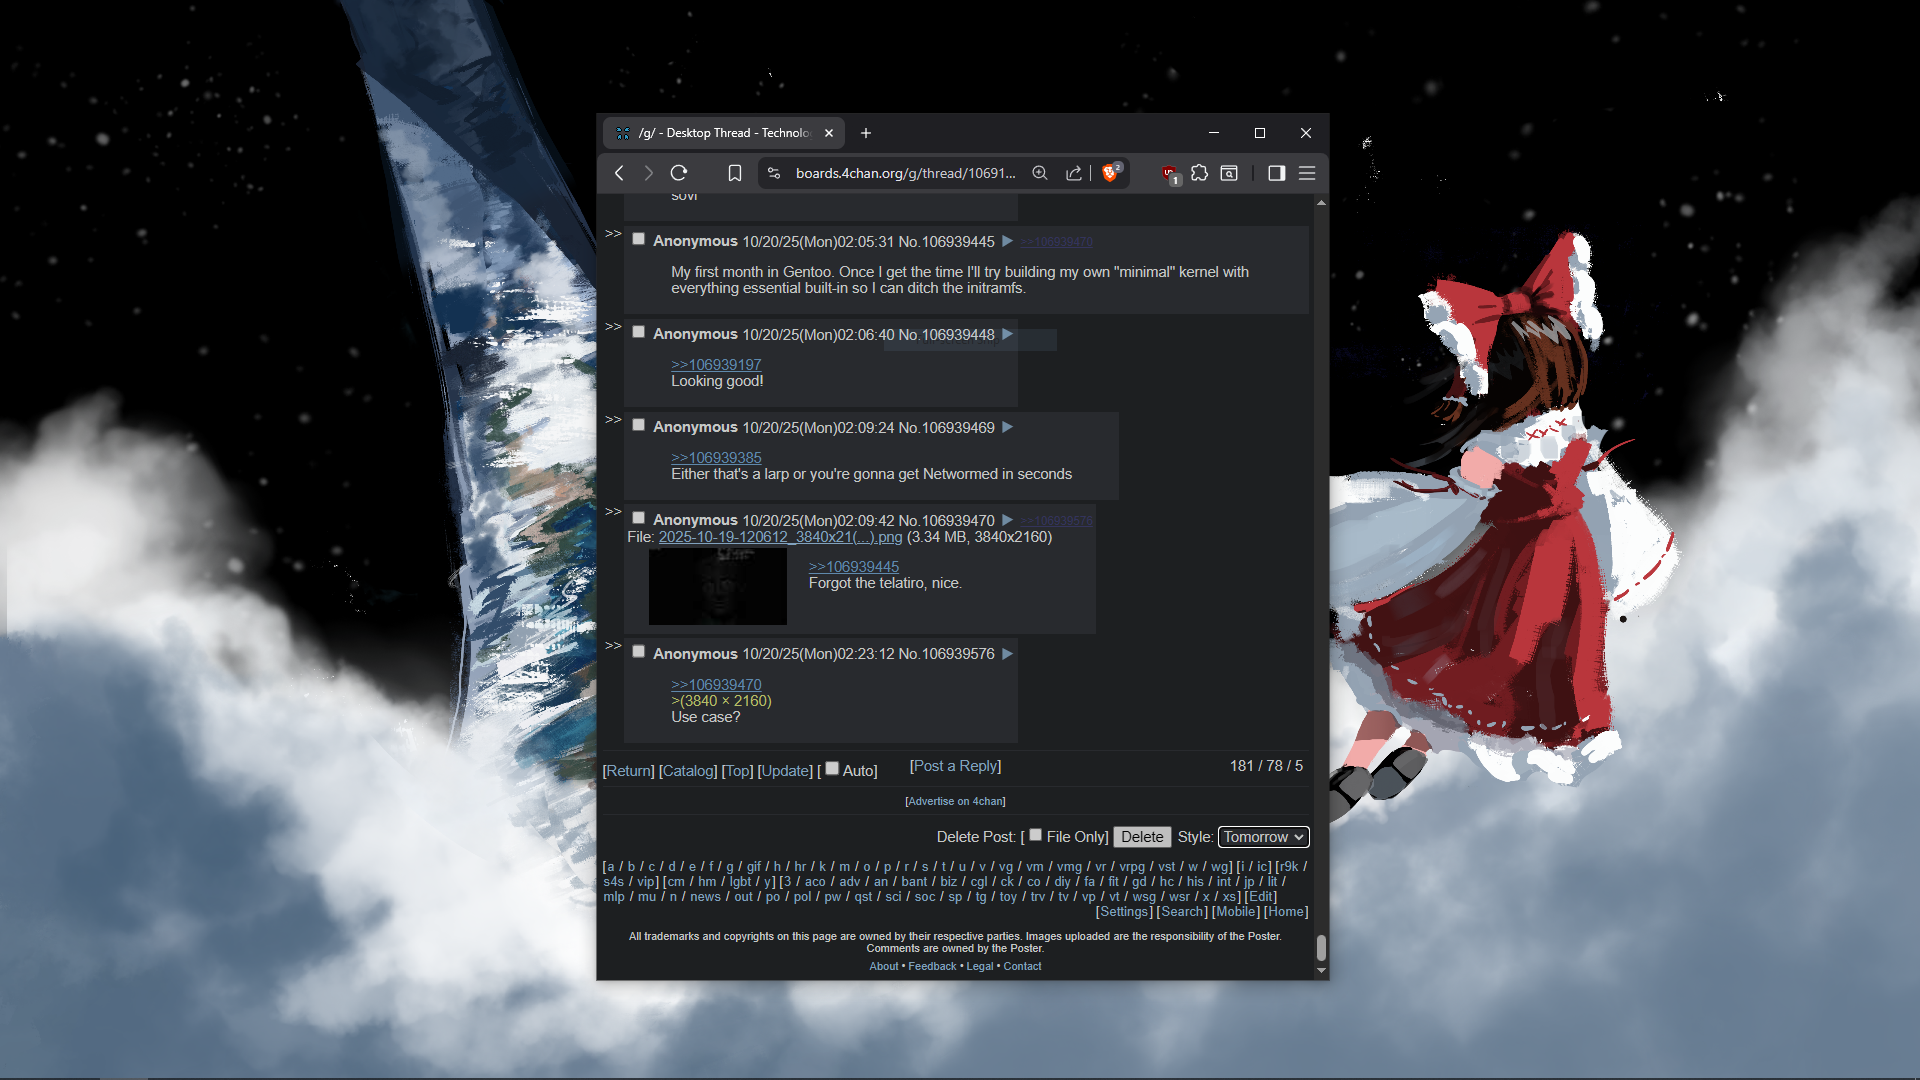Bookmark this page with bookmark icon
Viewport: 1920px width, 1080px height.
pyautogui.click(x=735, y=173)
